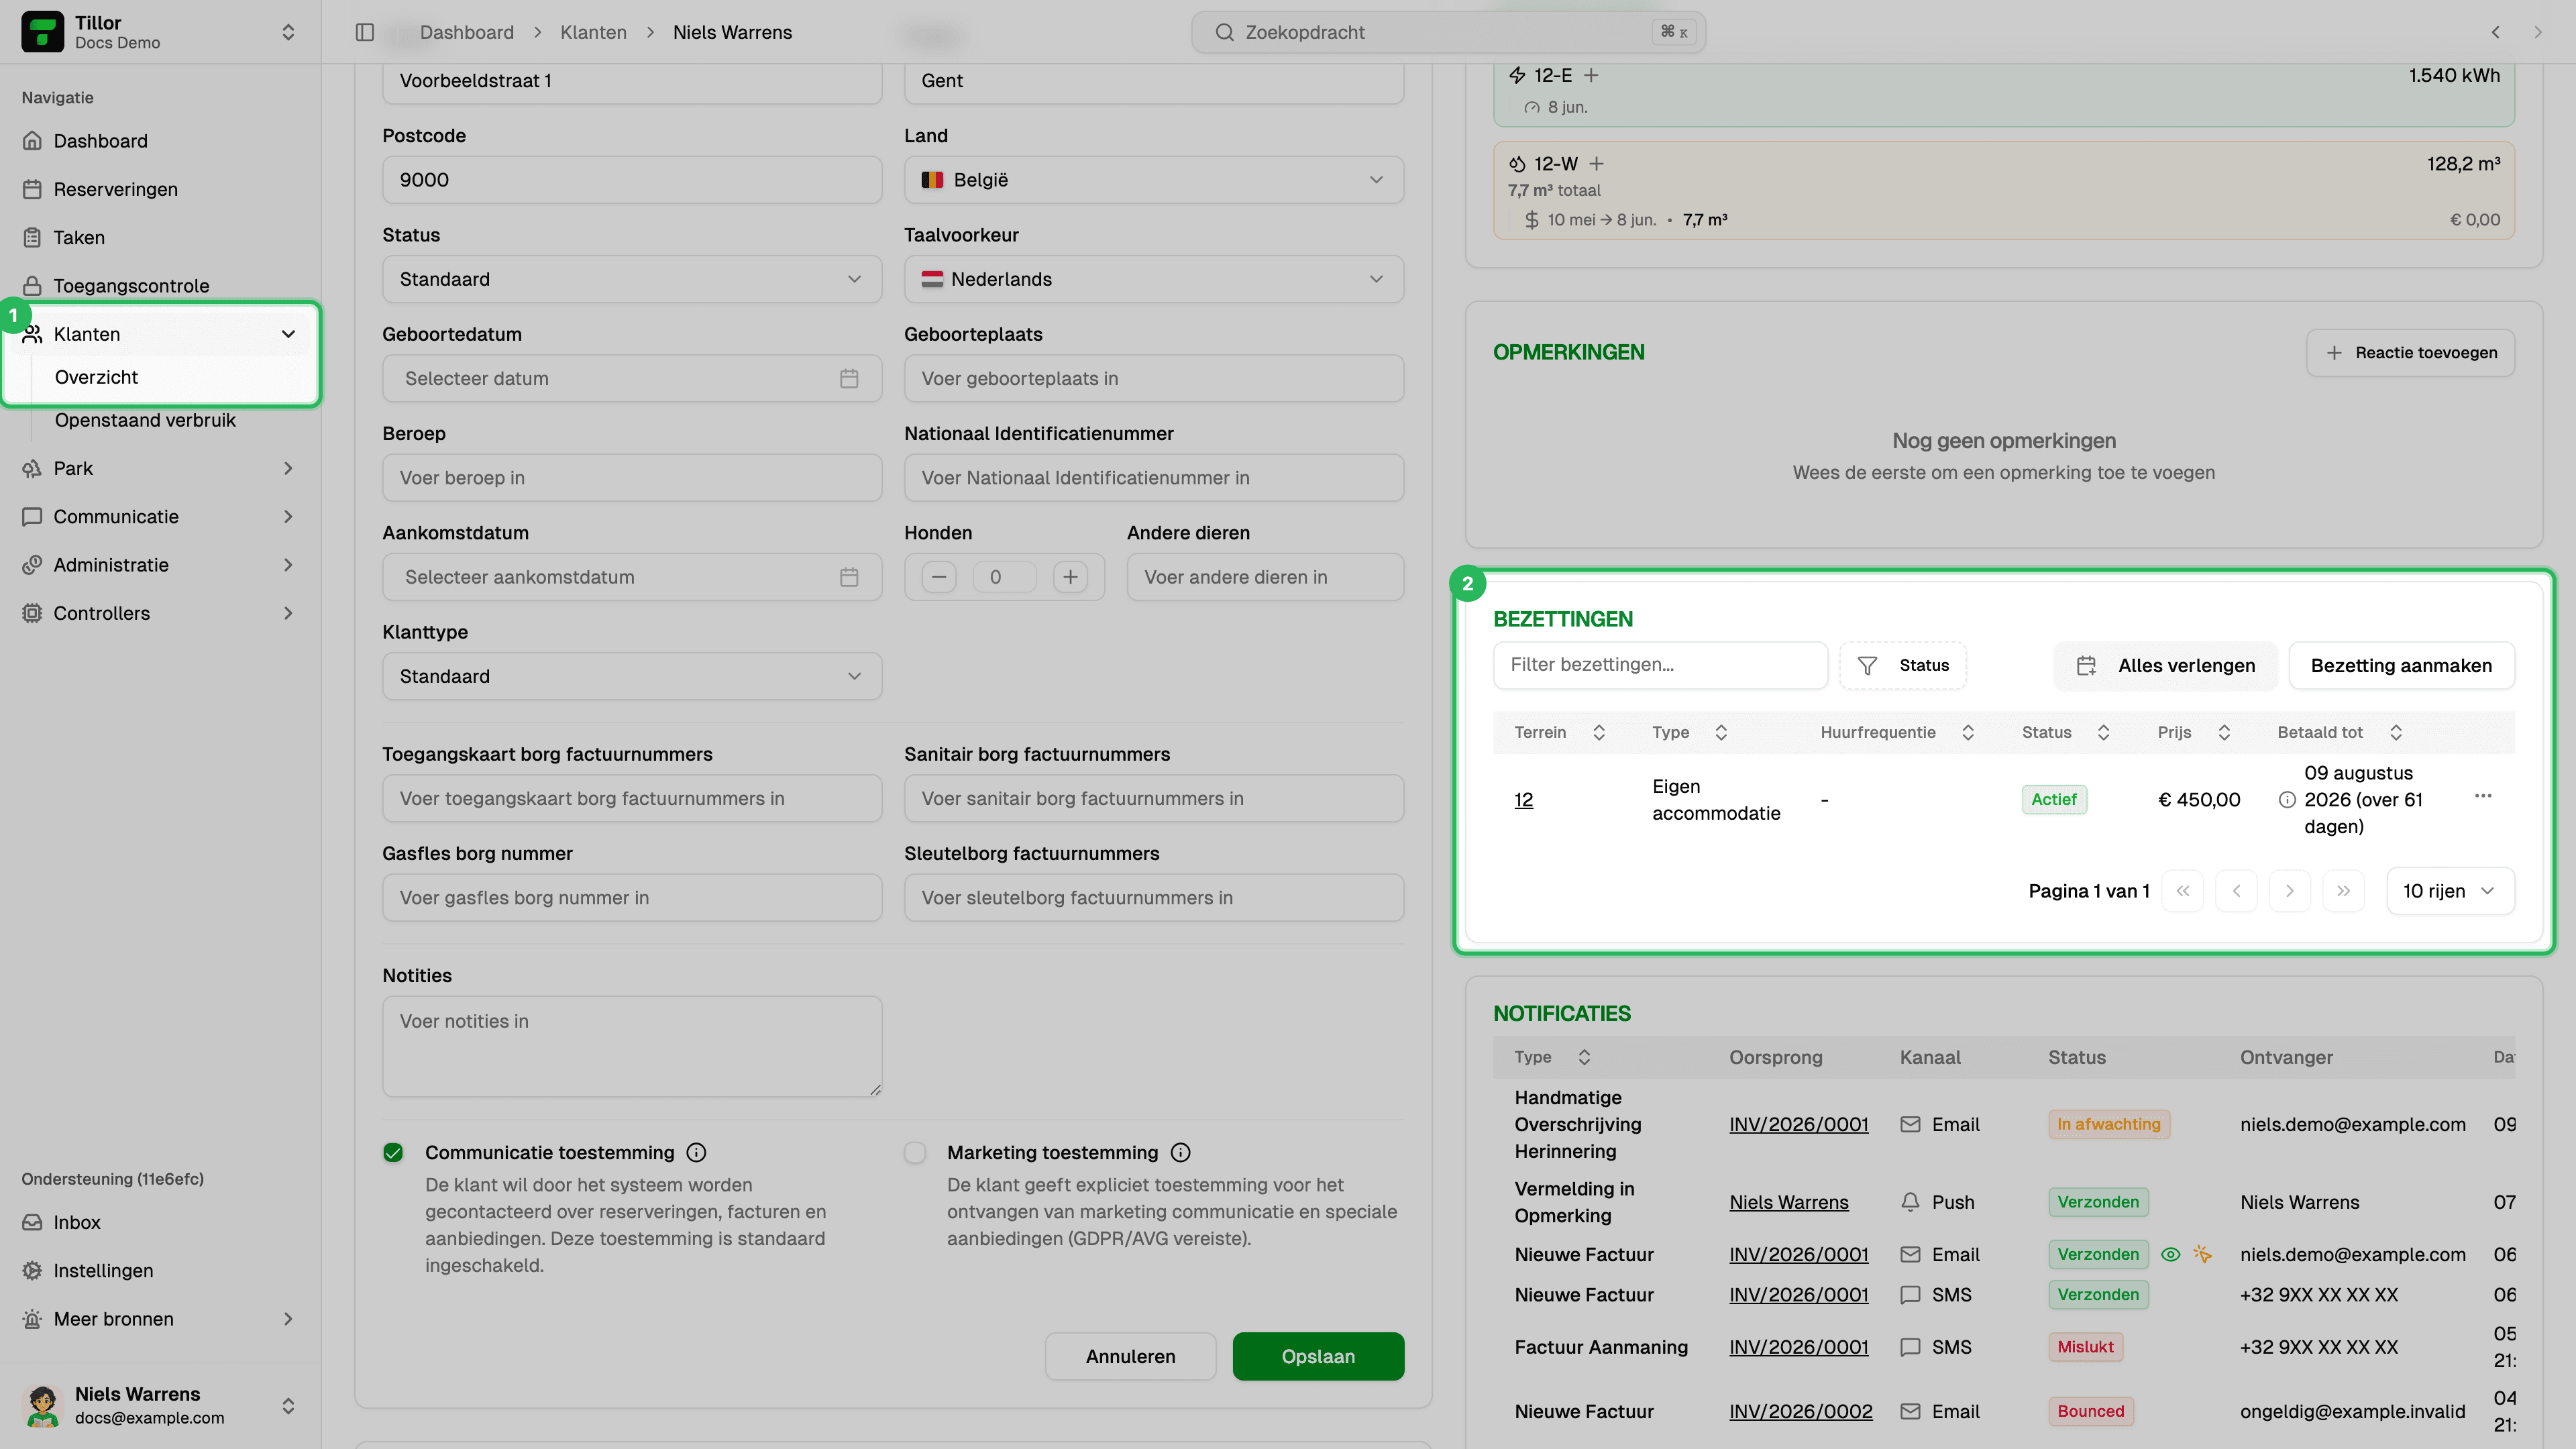Image resolution: width=2576 pixels, height=1449 pixels.
Task: Click the Annuleren button
Action: tap(1130, 1356)
